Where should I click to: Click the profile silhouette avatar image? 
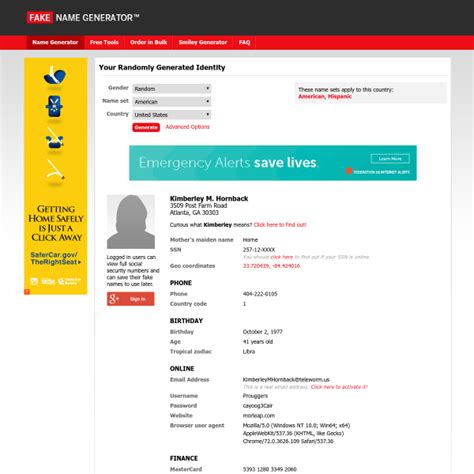click(131, 222)
